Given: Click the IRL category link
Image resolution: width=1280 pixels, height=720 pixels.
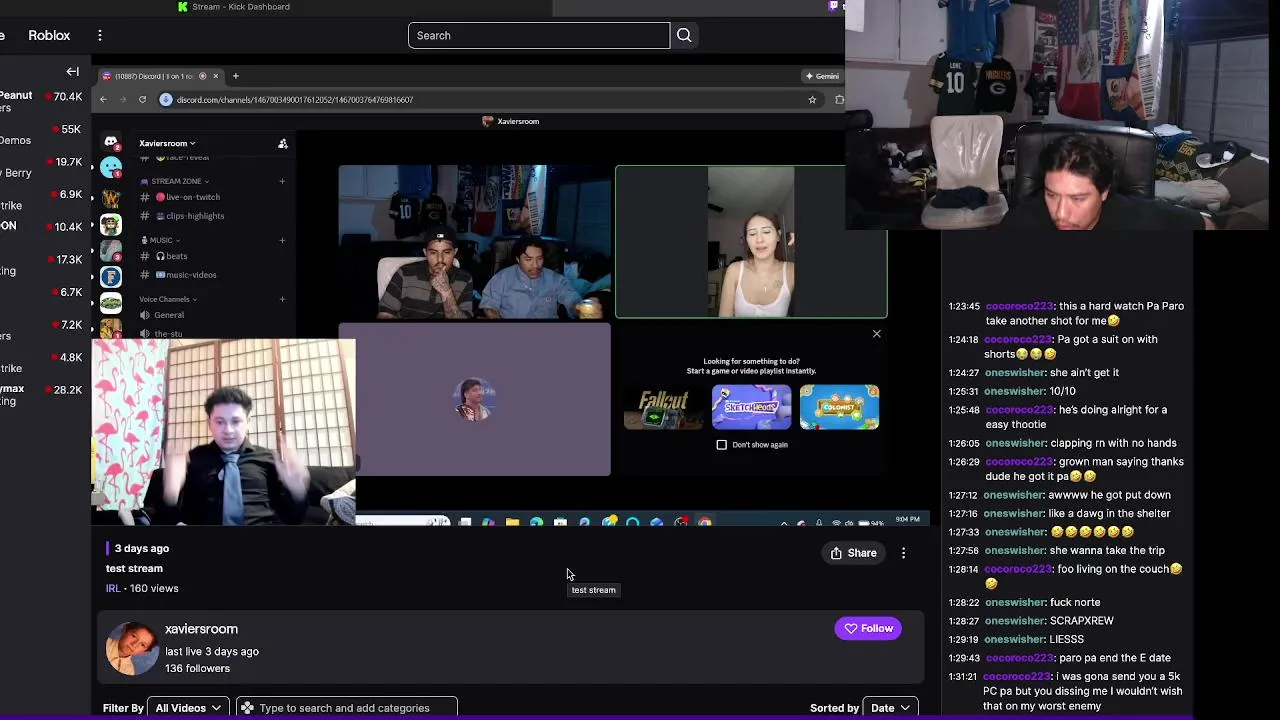Looking at the screenshot, I should [113, 588].
